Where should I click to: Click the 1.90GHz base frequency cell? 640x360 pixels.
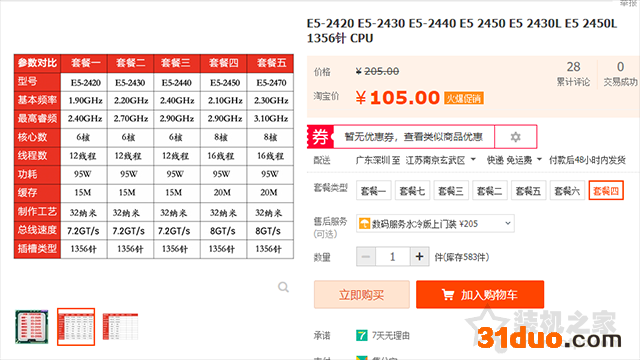(84, 100)
